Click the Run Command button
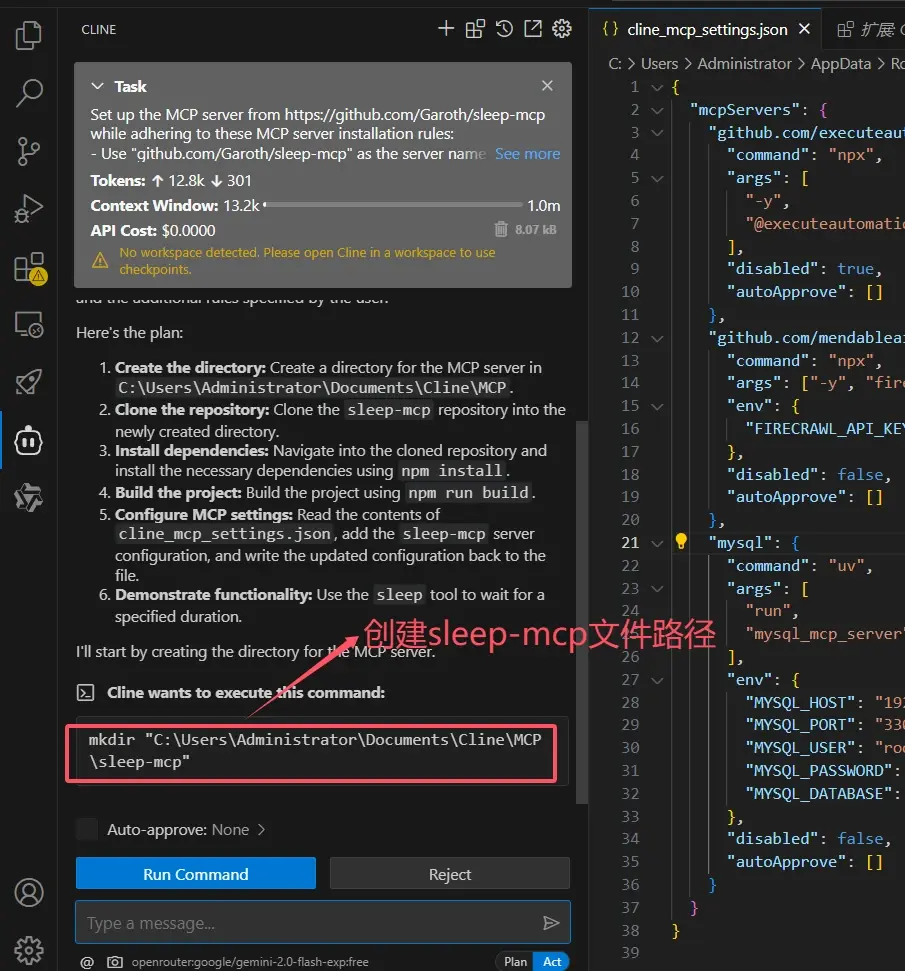Screen dimensions: 905x971 (x=195, y=874)
